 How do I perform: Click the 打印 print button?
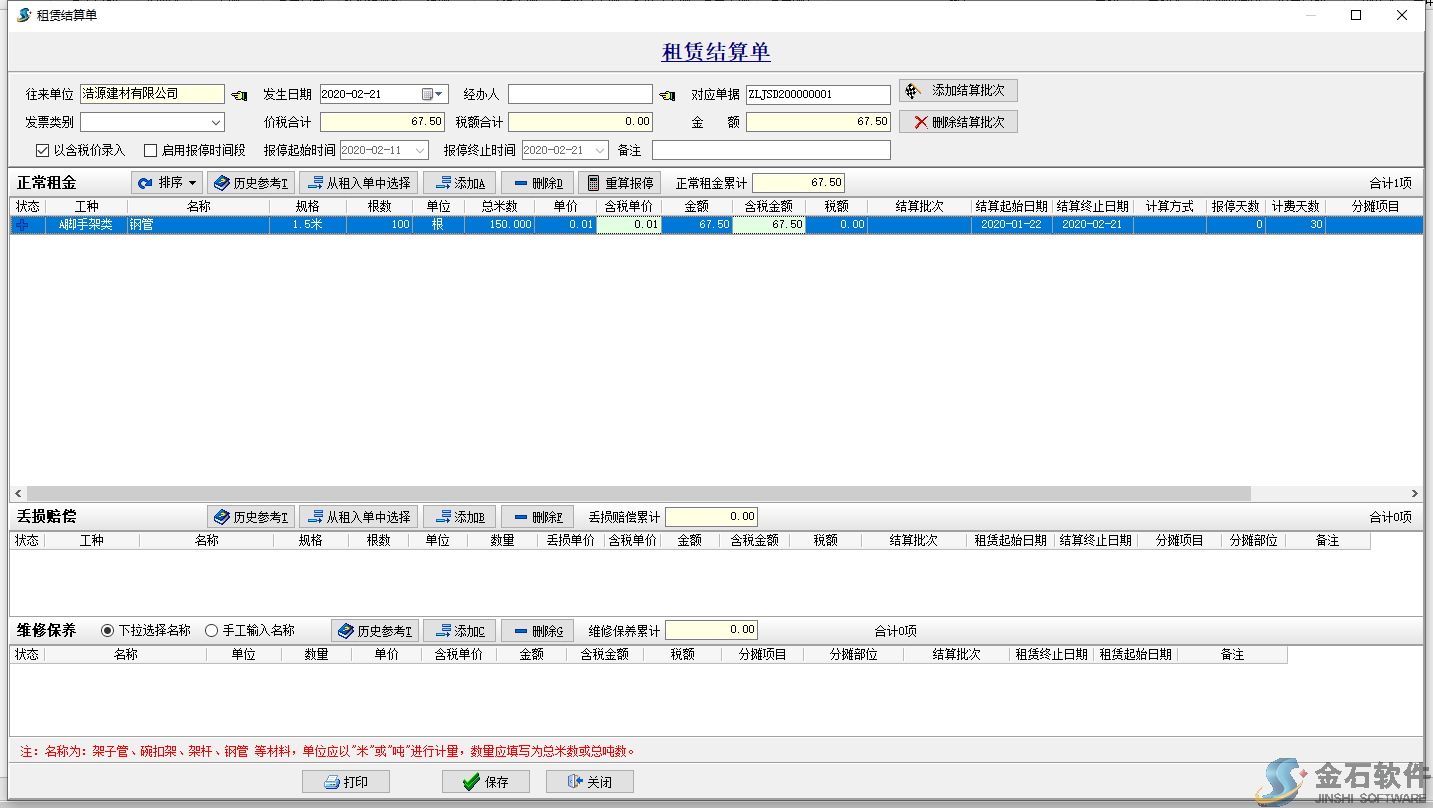coord(346,781)
